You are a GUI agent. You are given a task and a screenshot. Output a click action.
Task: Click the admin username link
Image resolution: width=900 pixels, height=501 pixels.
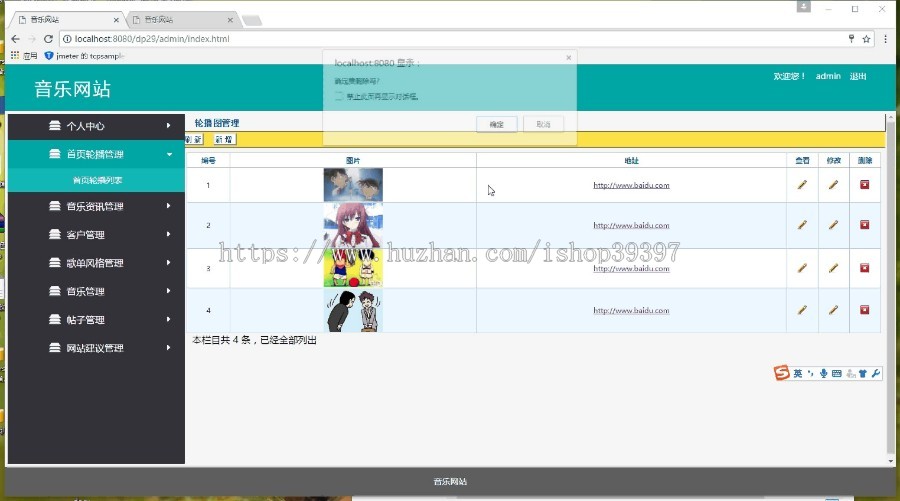point(828,76)
